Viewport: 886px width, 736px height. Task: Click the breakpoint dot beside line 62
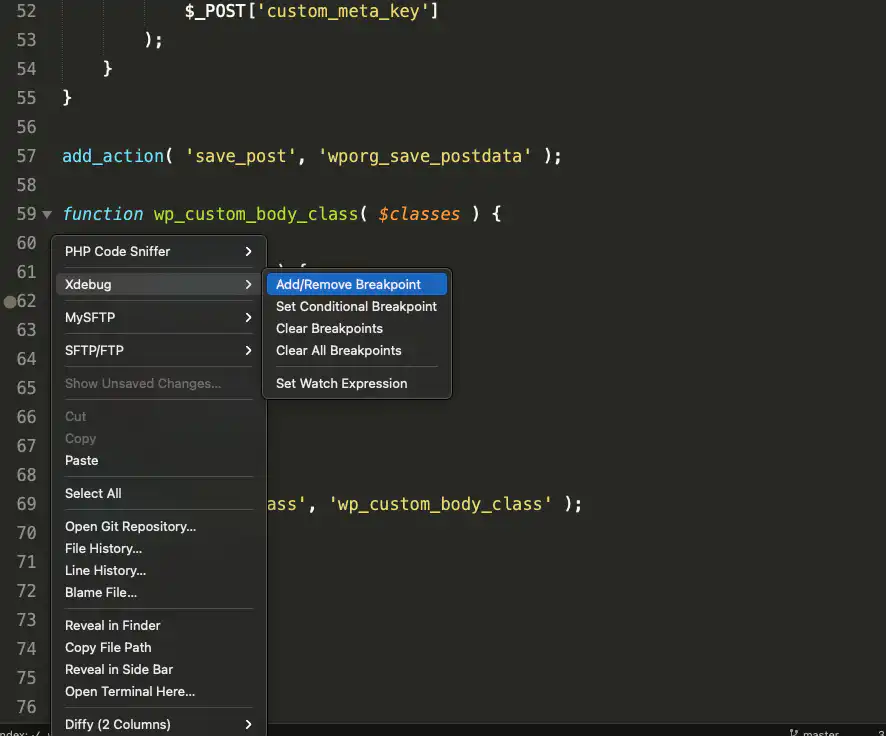click(x=9, y=301)
